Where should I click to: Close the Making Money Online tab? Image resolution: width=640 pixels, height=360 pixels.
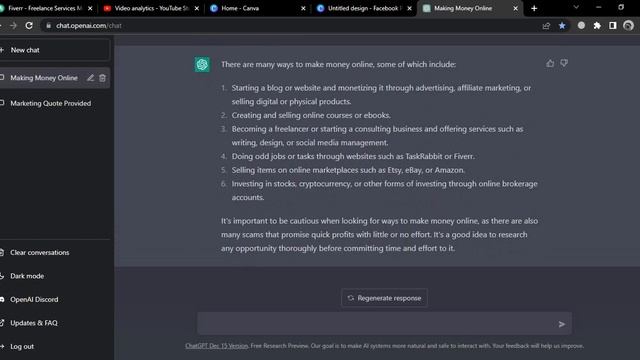pyautogui.click(x=516, y=8)
